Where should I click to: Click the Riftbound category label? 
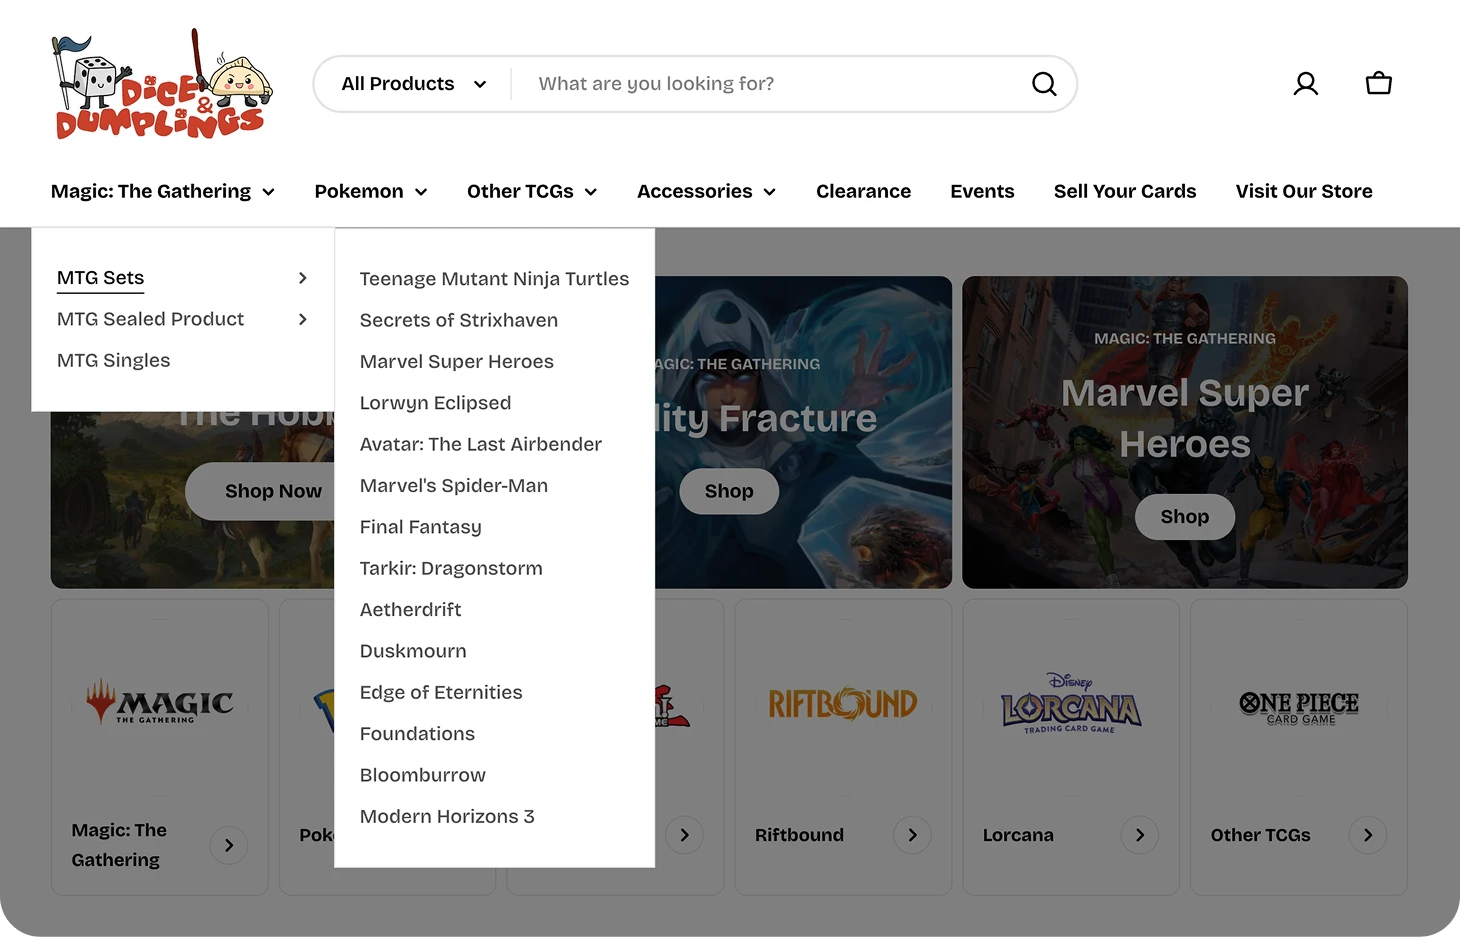pos(799,835)
